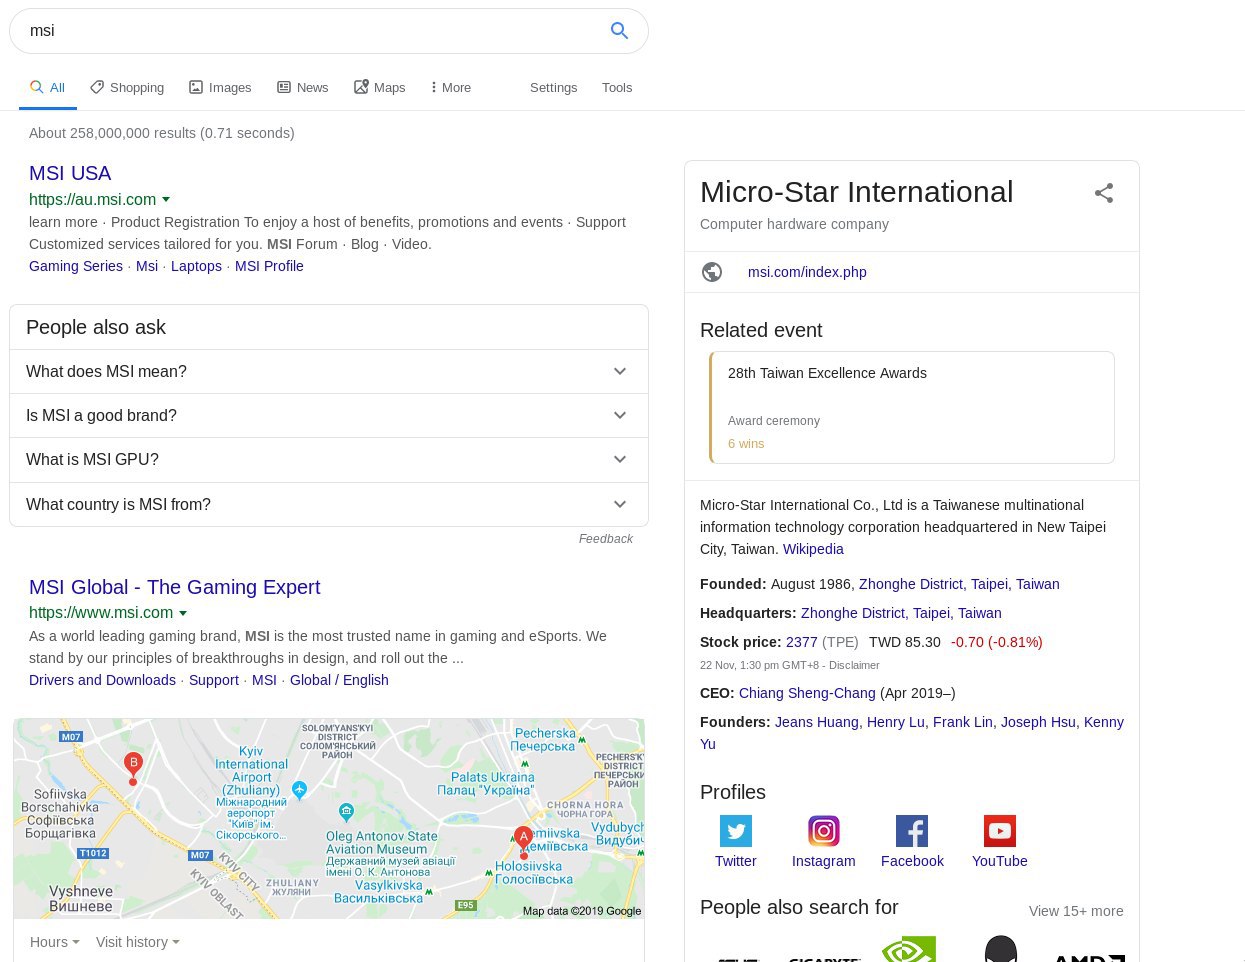Click the 'About 258,000,000 results' text
This screenshot has height=962, width=1245.
162,133
